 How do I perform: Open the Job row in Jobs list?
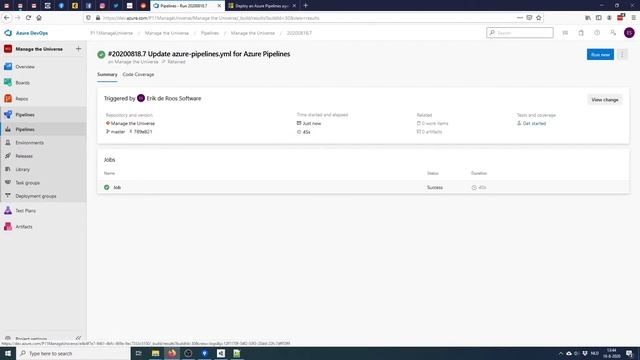[x=363, y=187]
